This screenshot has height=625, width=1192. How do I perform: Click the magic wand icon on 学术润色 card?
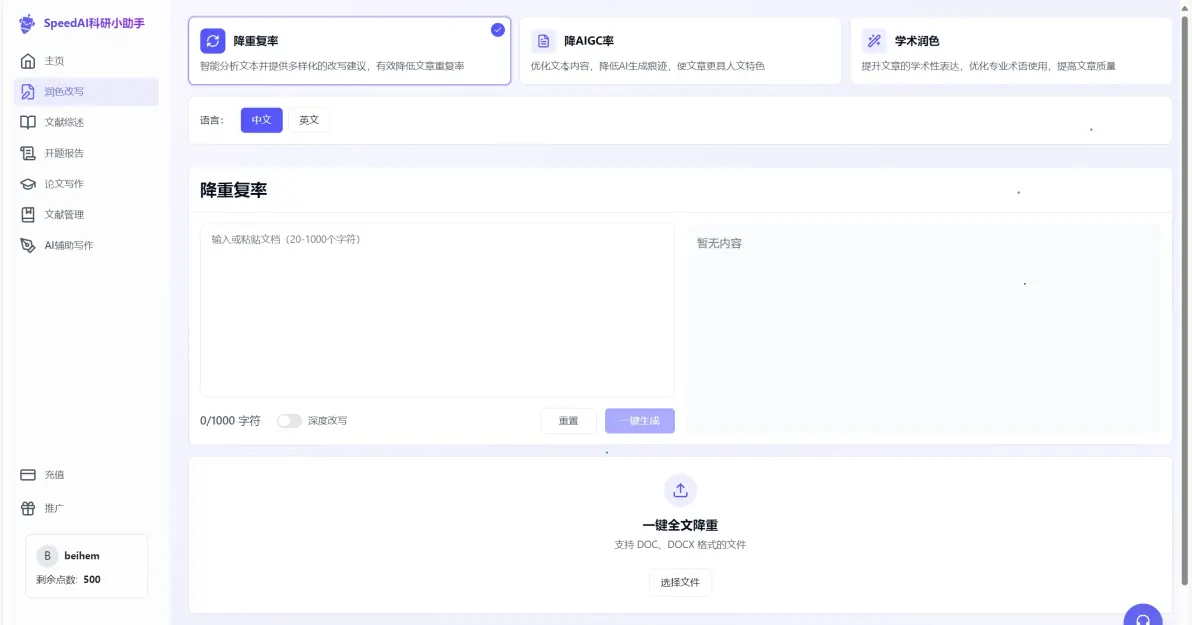point(874,41)
